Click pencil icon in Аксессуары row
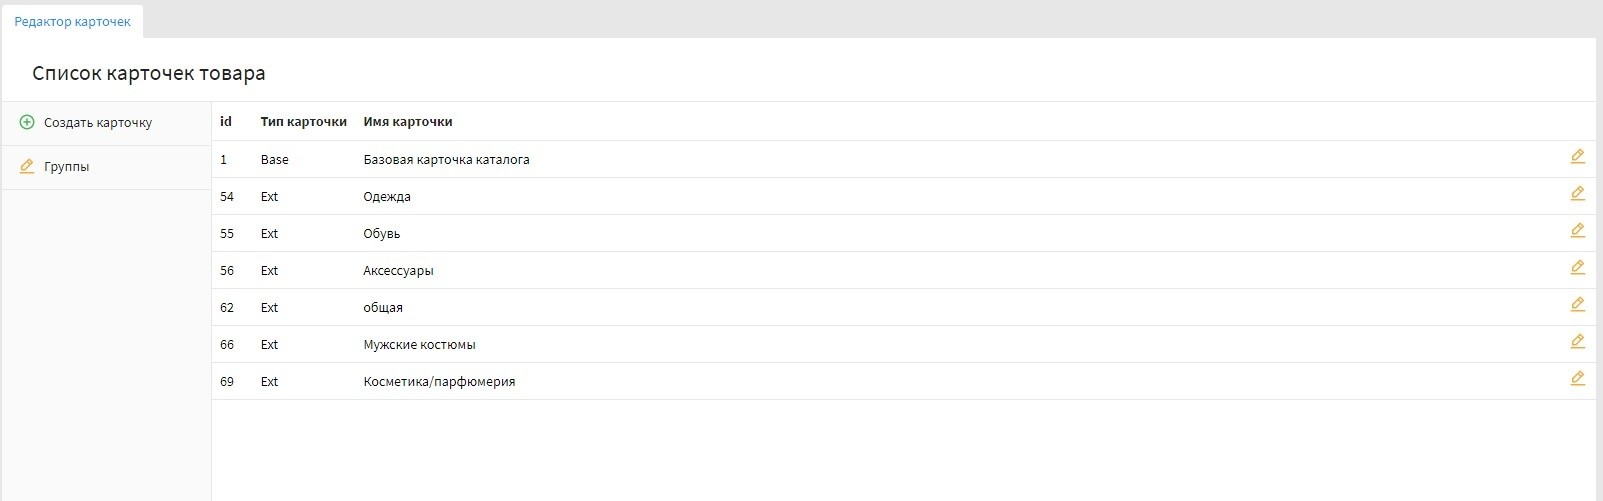Viewport: 1603px width, 501px height. click(x=1577, y=268)
